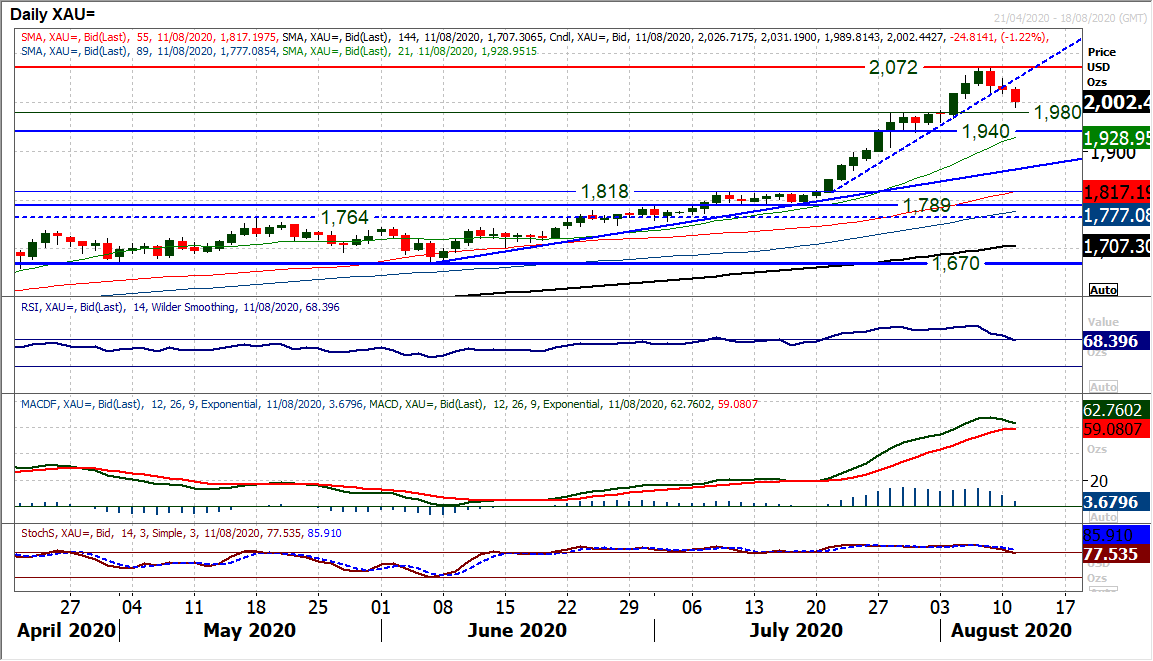Click the RSI value tag 68.396
This screenshot has width=1153, height=661.
[1117, 340]
